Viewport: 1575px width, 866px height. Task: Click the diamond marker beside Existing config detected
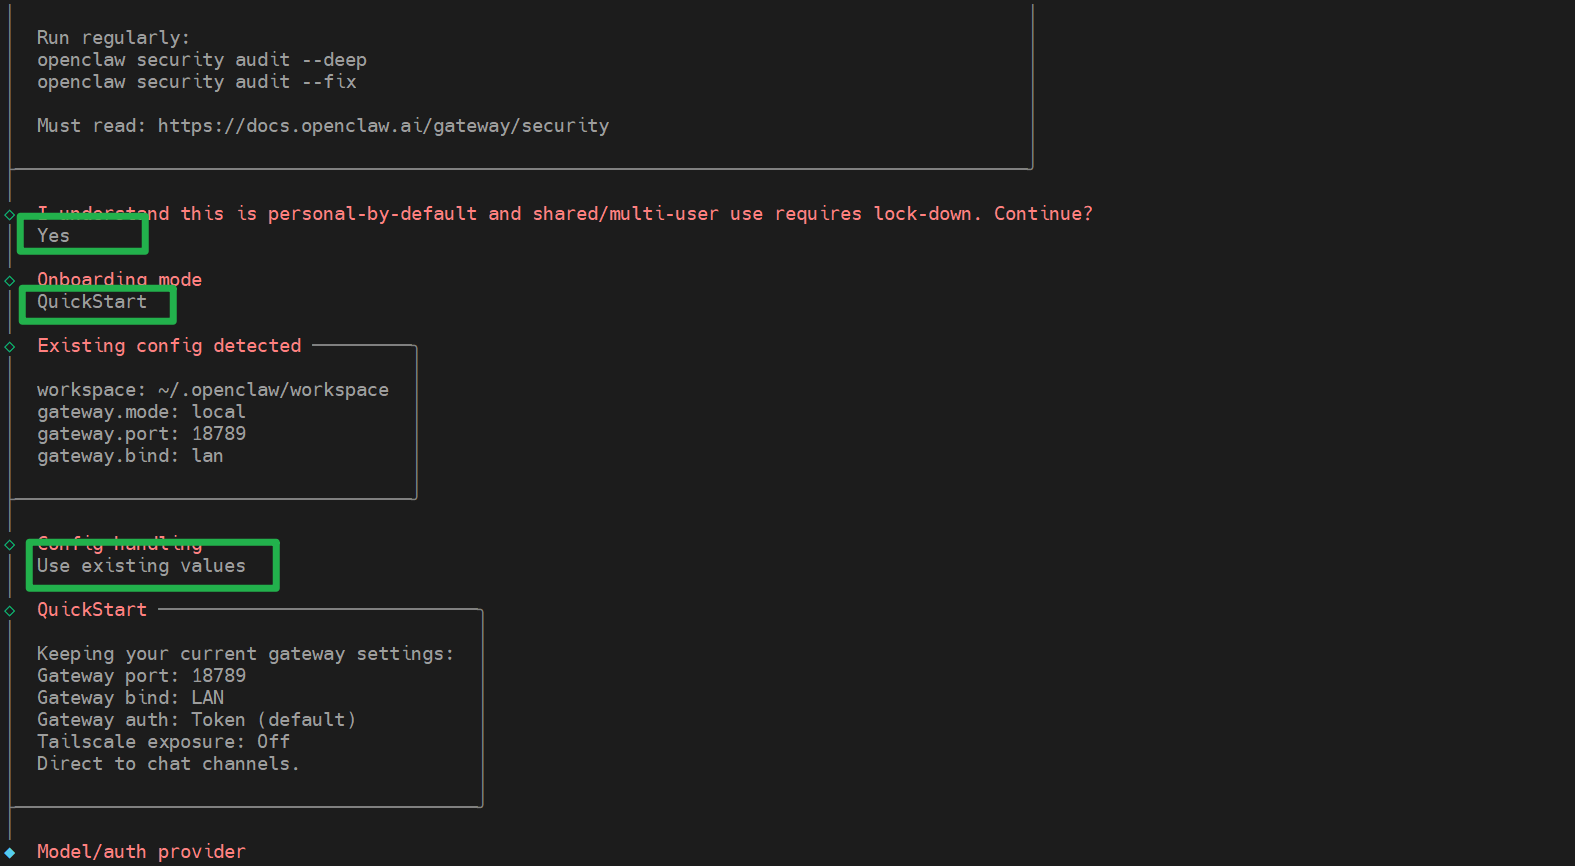pyautogui.click(x=10, y=347)
